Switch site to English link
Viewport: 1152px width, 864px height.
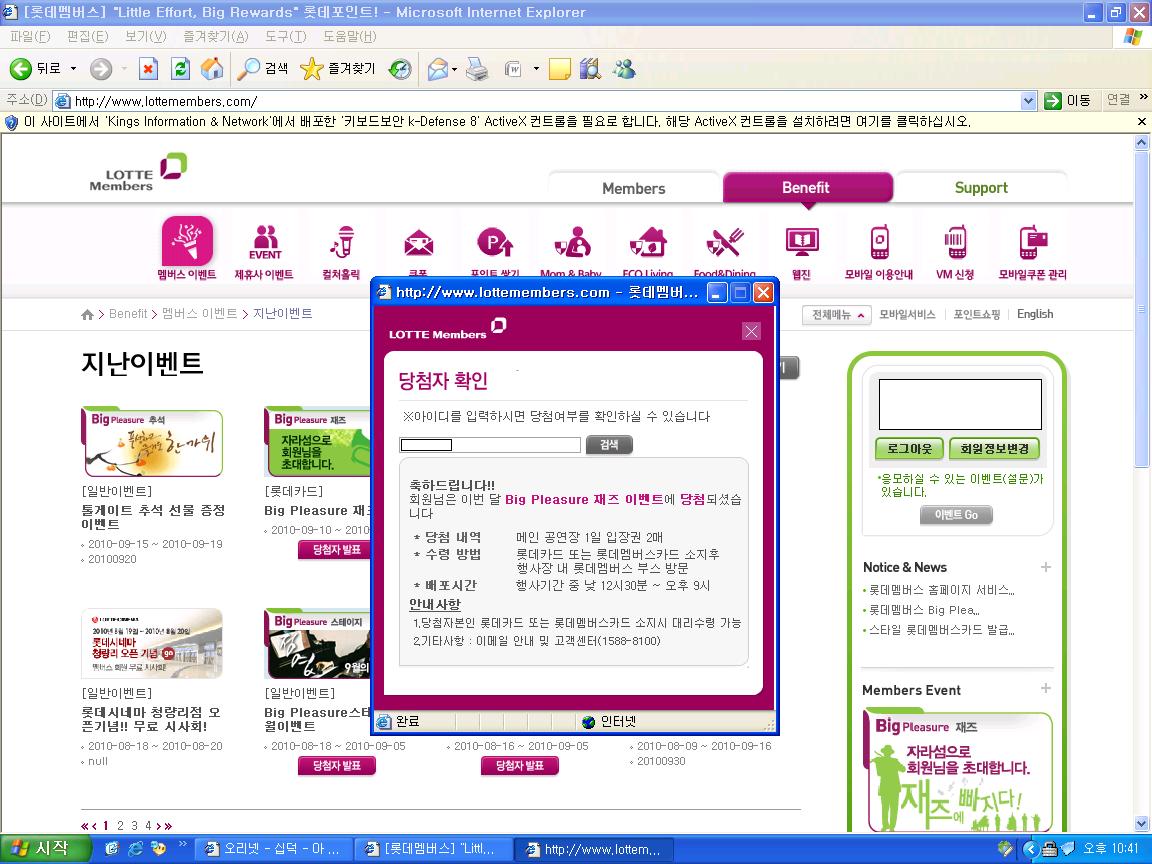[x=1035, y=314]
